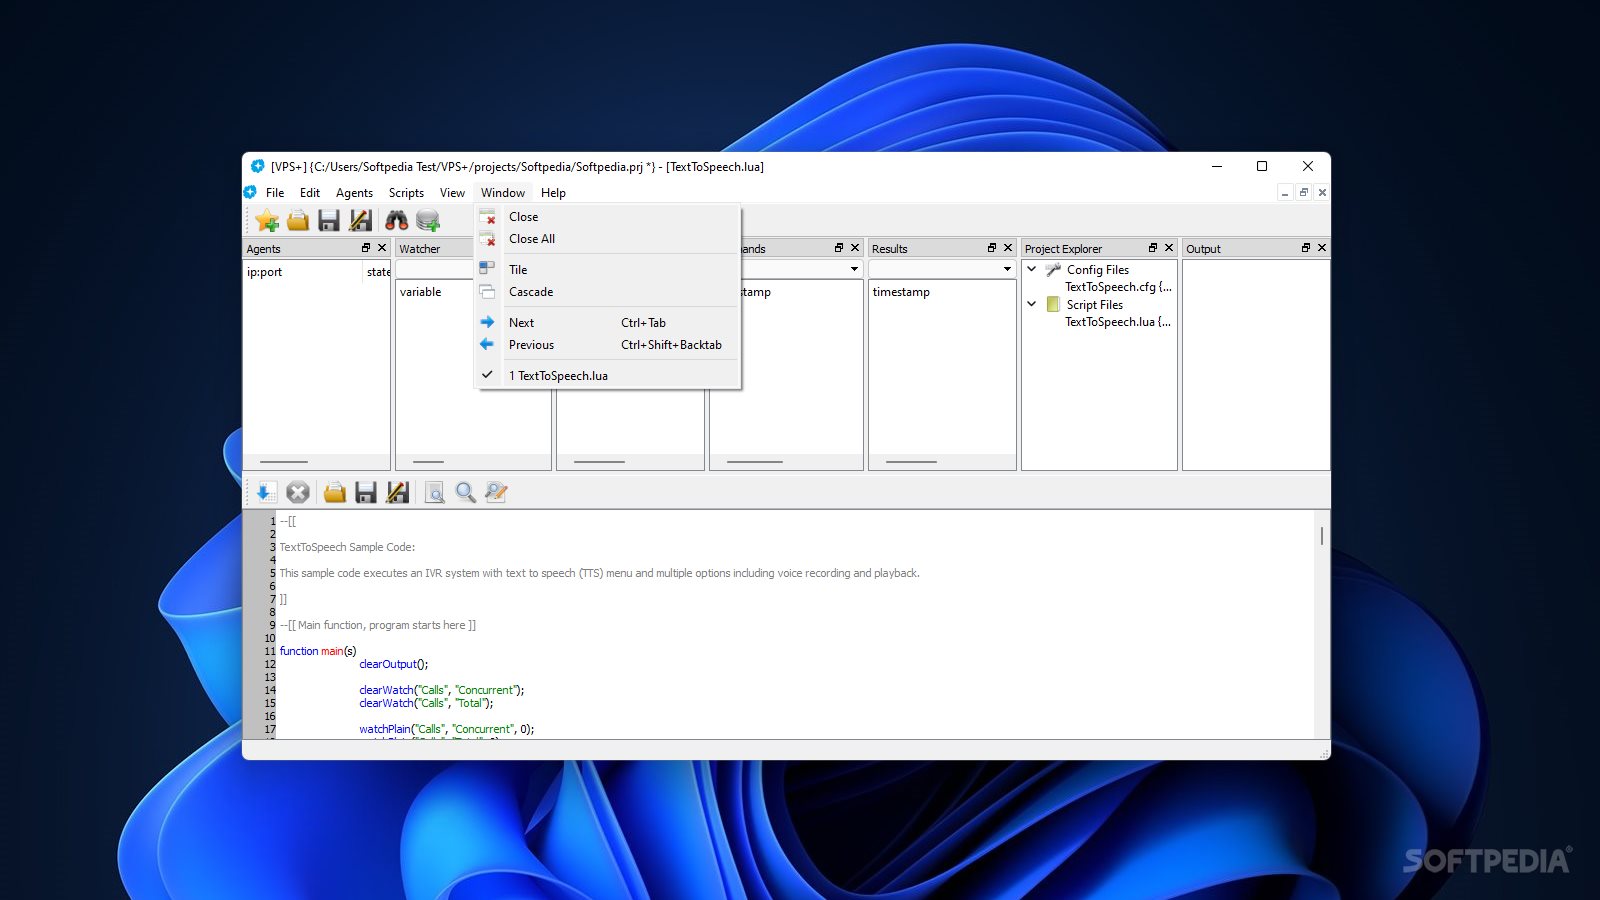Open the Help menu
The width and height of the screenshot is (1600, 900).
[x=553, y=193]
